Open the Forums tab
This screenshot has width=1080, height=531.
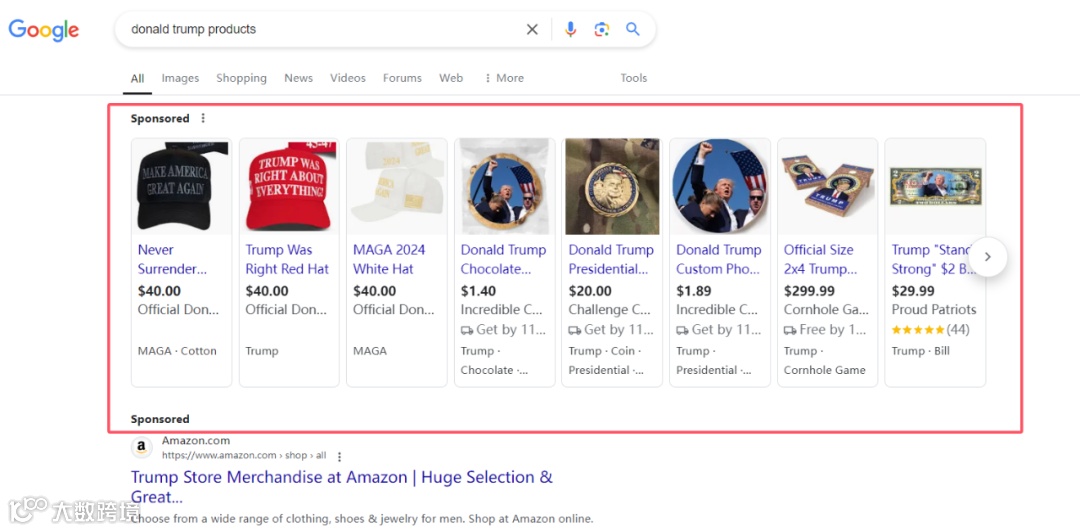402,78
